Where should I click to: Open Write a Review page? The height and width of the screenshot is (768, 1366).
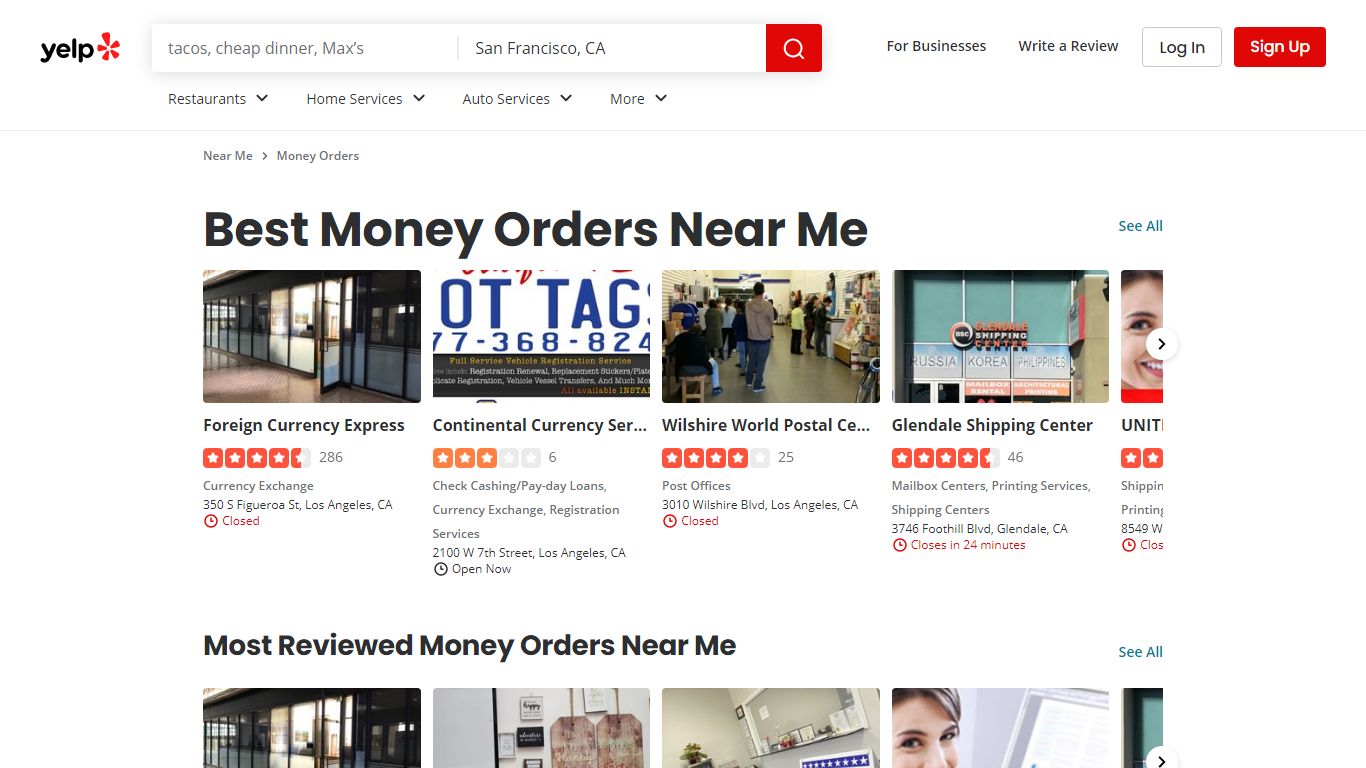tap(1068, 46)
